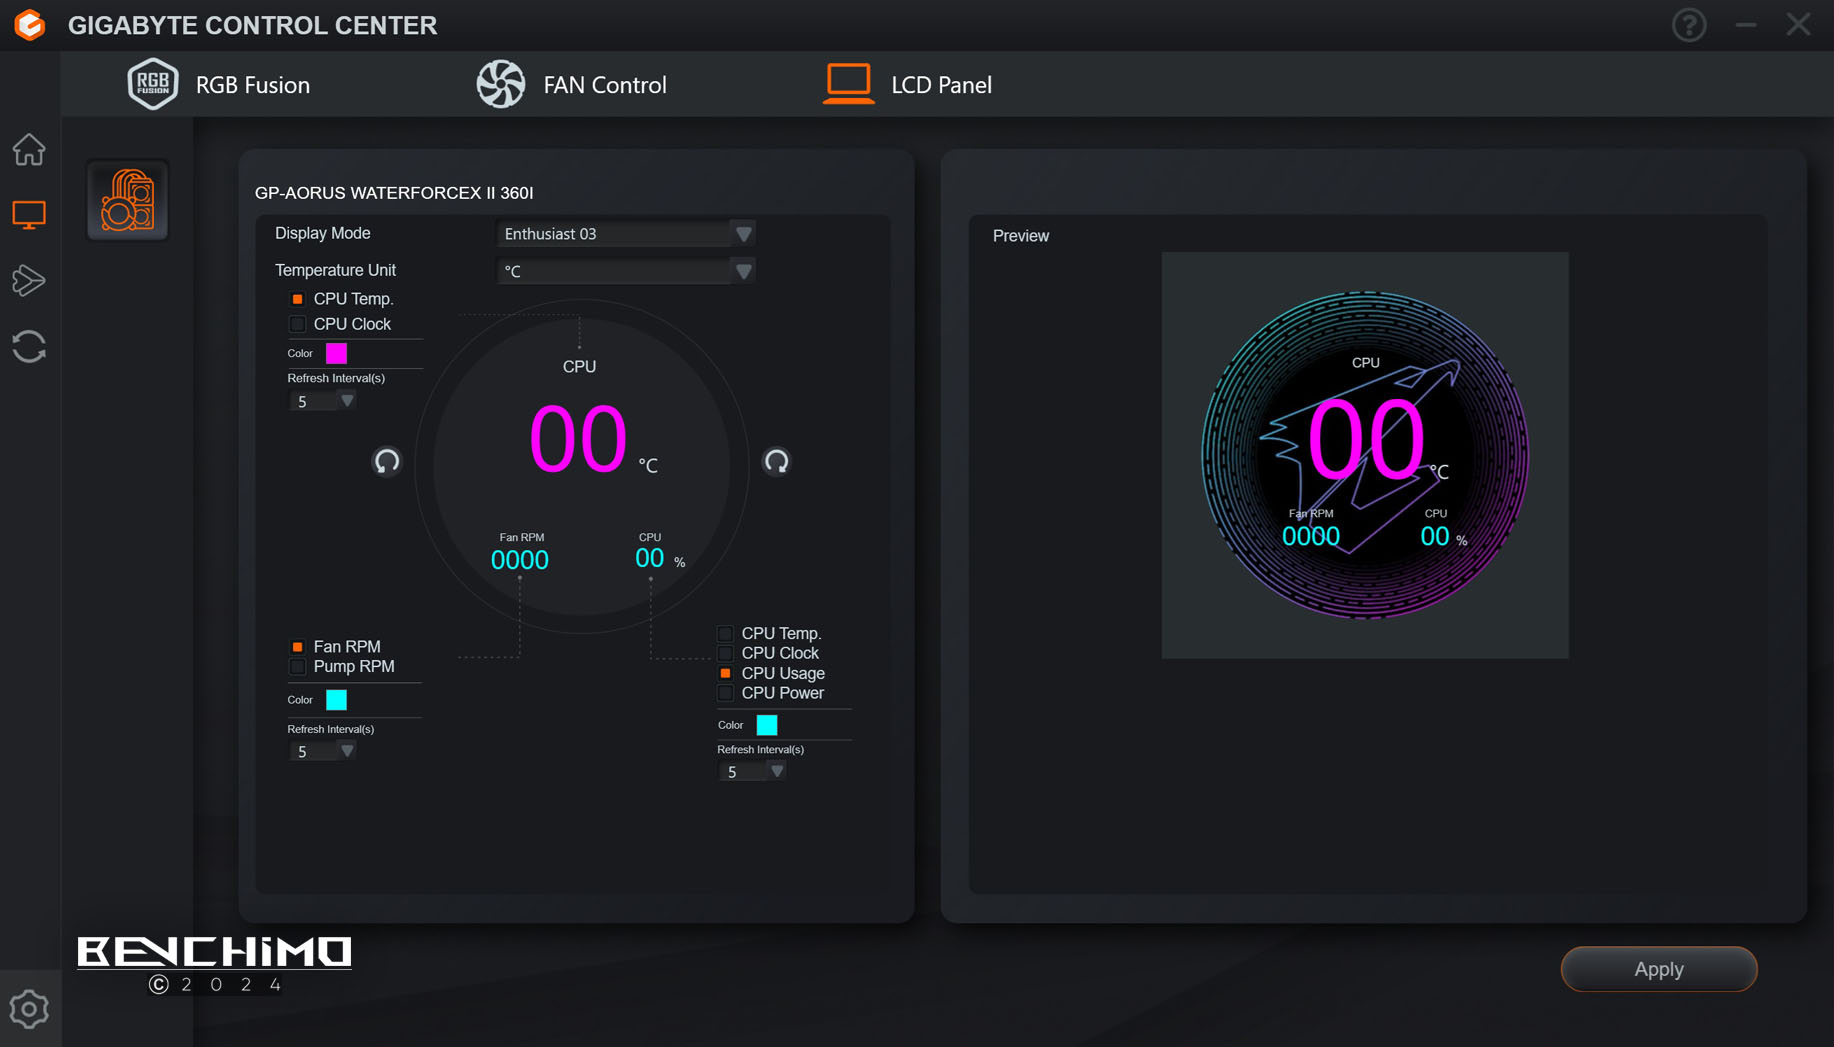Switch to the FAN Control tab

(x=571, y=85)
